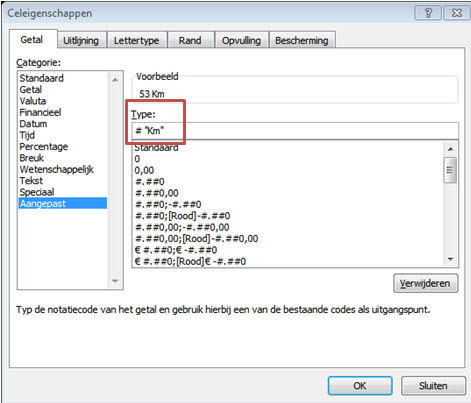471x403 pixels.
Task: Confirm with the OK button
Action: pyautogui.click(x=360, y=386)
